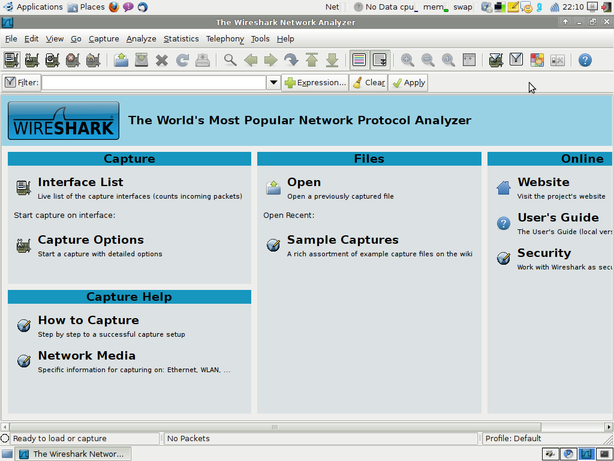
Task: Focus the display filter text field
Action: [x=154, y=83]
